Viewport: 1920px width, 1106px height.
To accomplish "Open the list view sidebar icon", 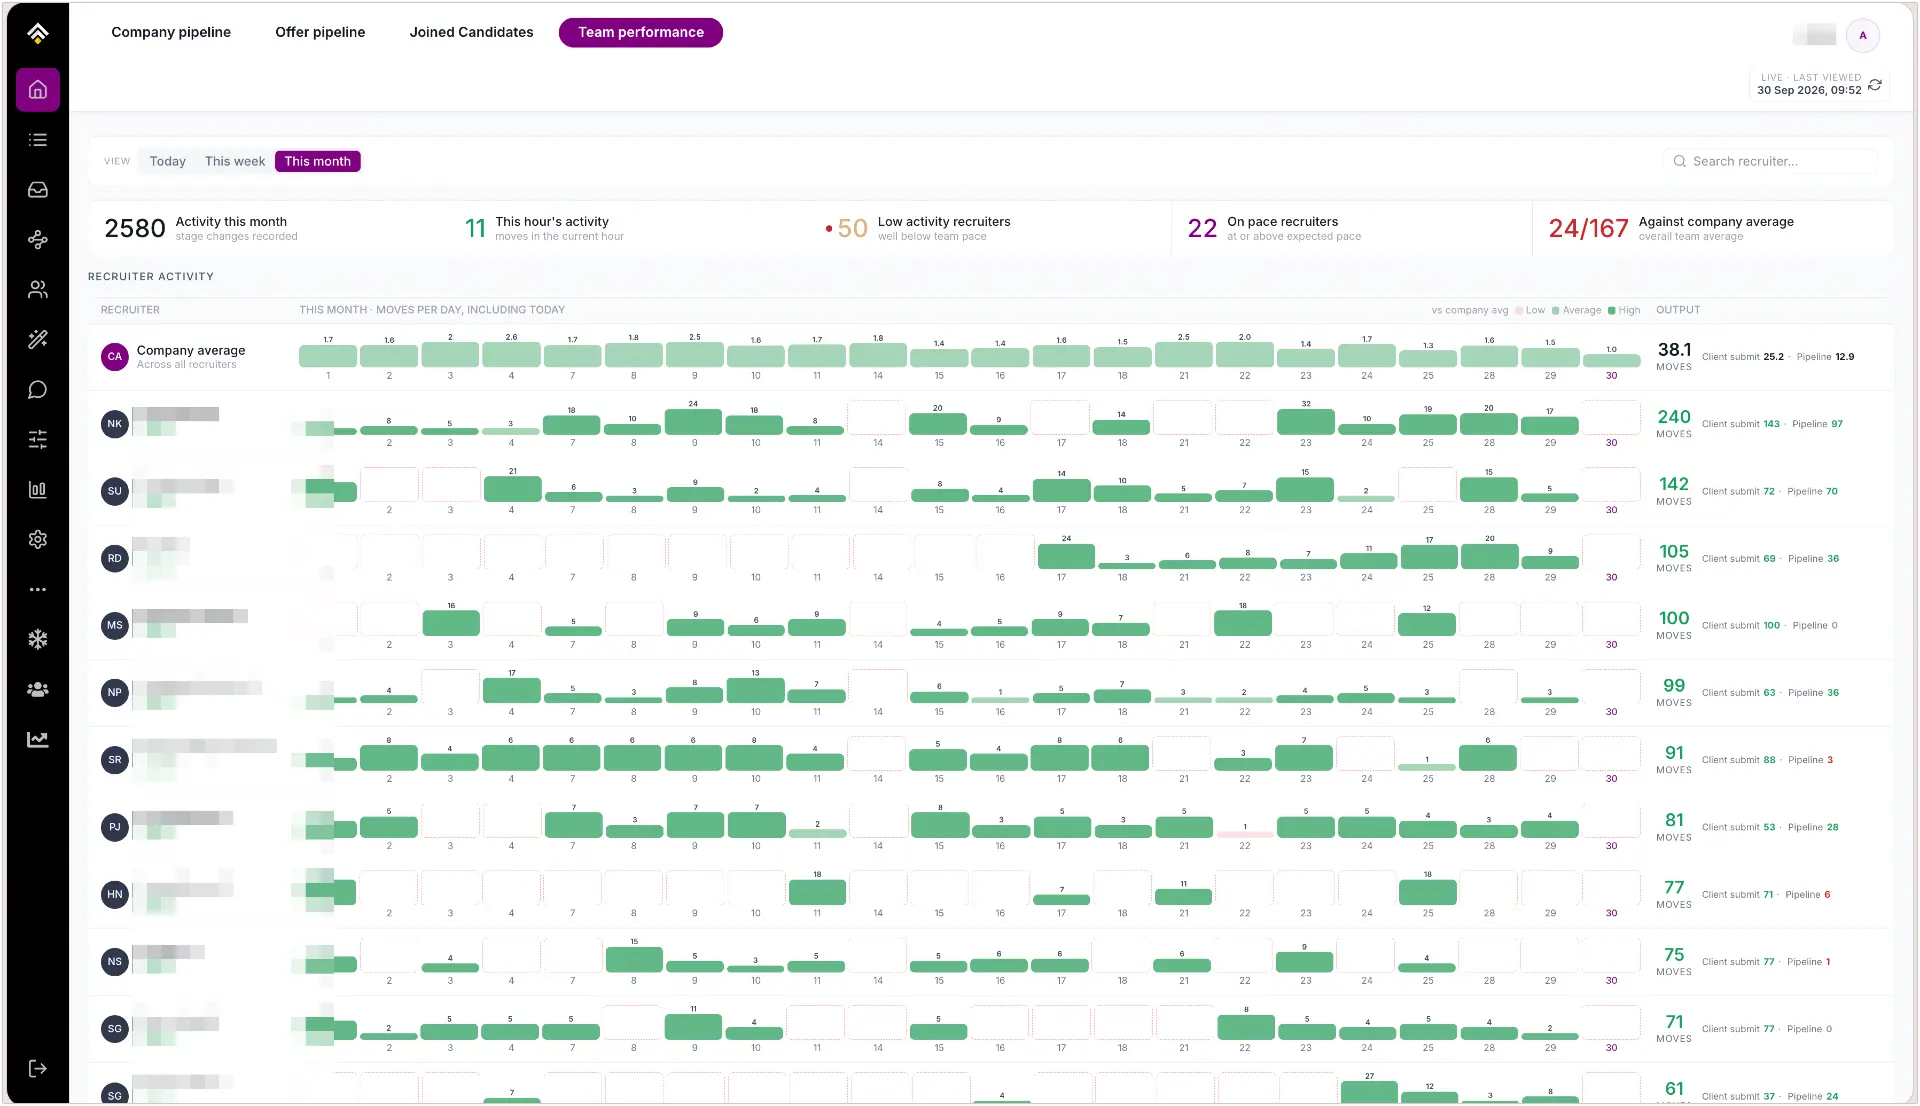I will 38,140.
